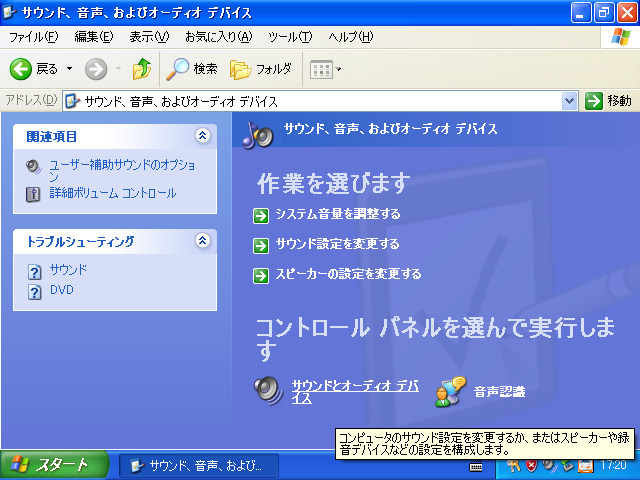
Task: Open the 編集(E) menu
Action: pos(94,37)
